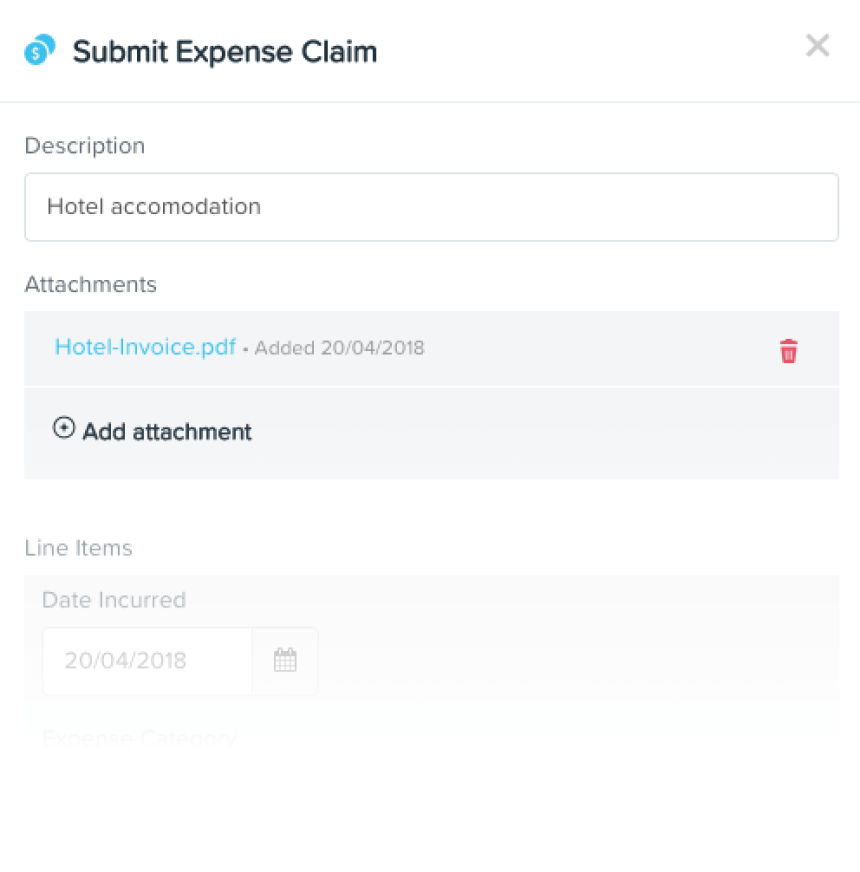This screenshot has height=872, width=860.
Task: Open the Hotel-Invoice.pdf attachment link
Action: (145, 347)
